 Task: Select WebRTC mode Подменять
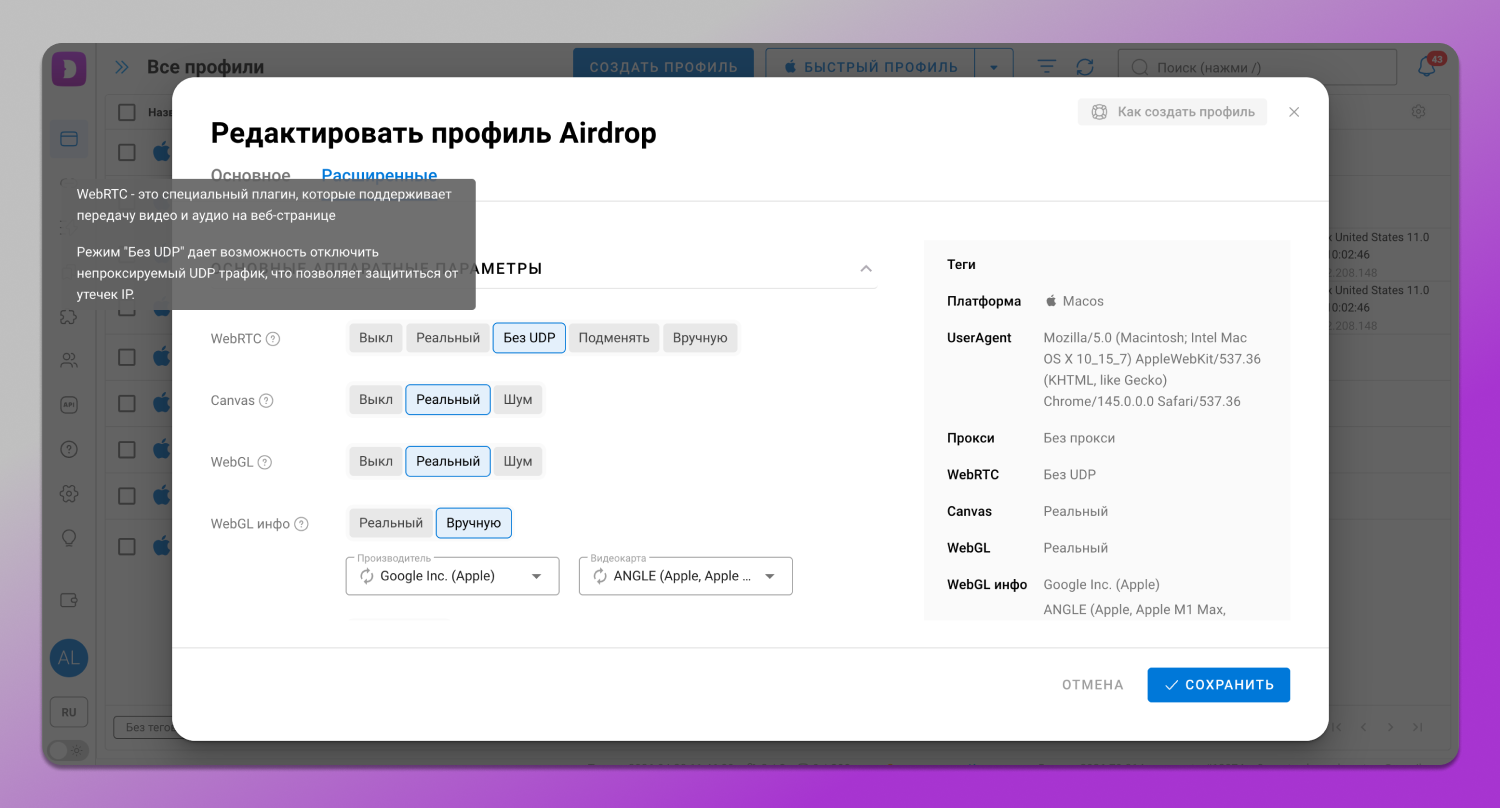(614, 338)
